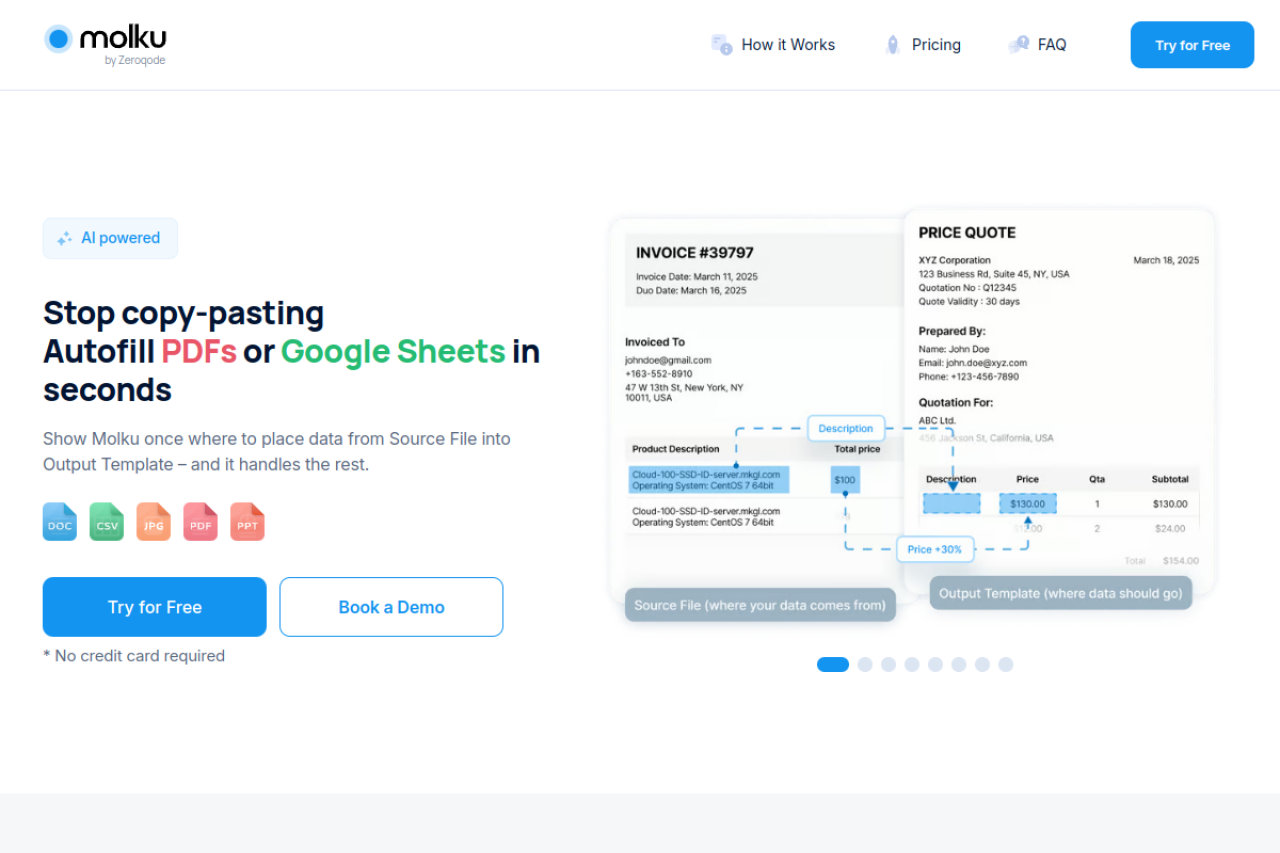Click the 'Google Sheets' heading words
Screen dimensions: 1280x853
393,351
